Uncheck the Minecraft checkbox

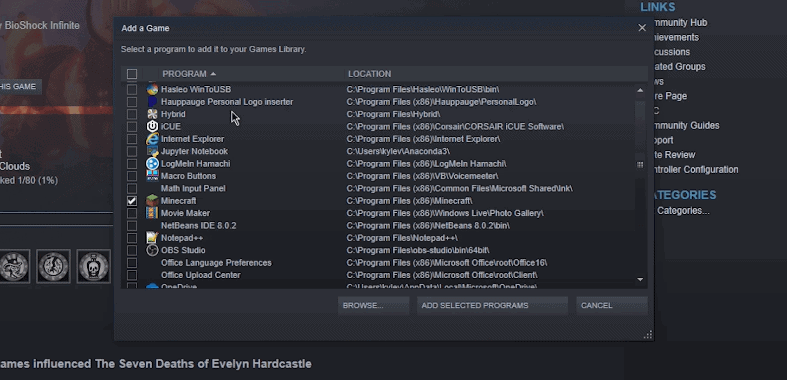tap(132, 201)
